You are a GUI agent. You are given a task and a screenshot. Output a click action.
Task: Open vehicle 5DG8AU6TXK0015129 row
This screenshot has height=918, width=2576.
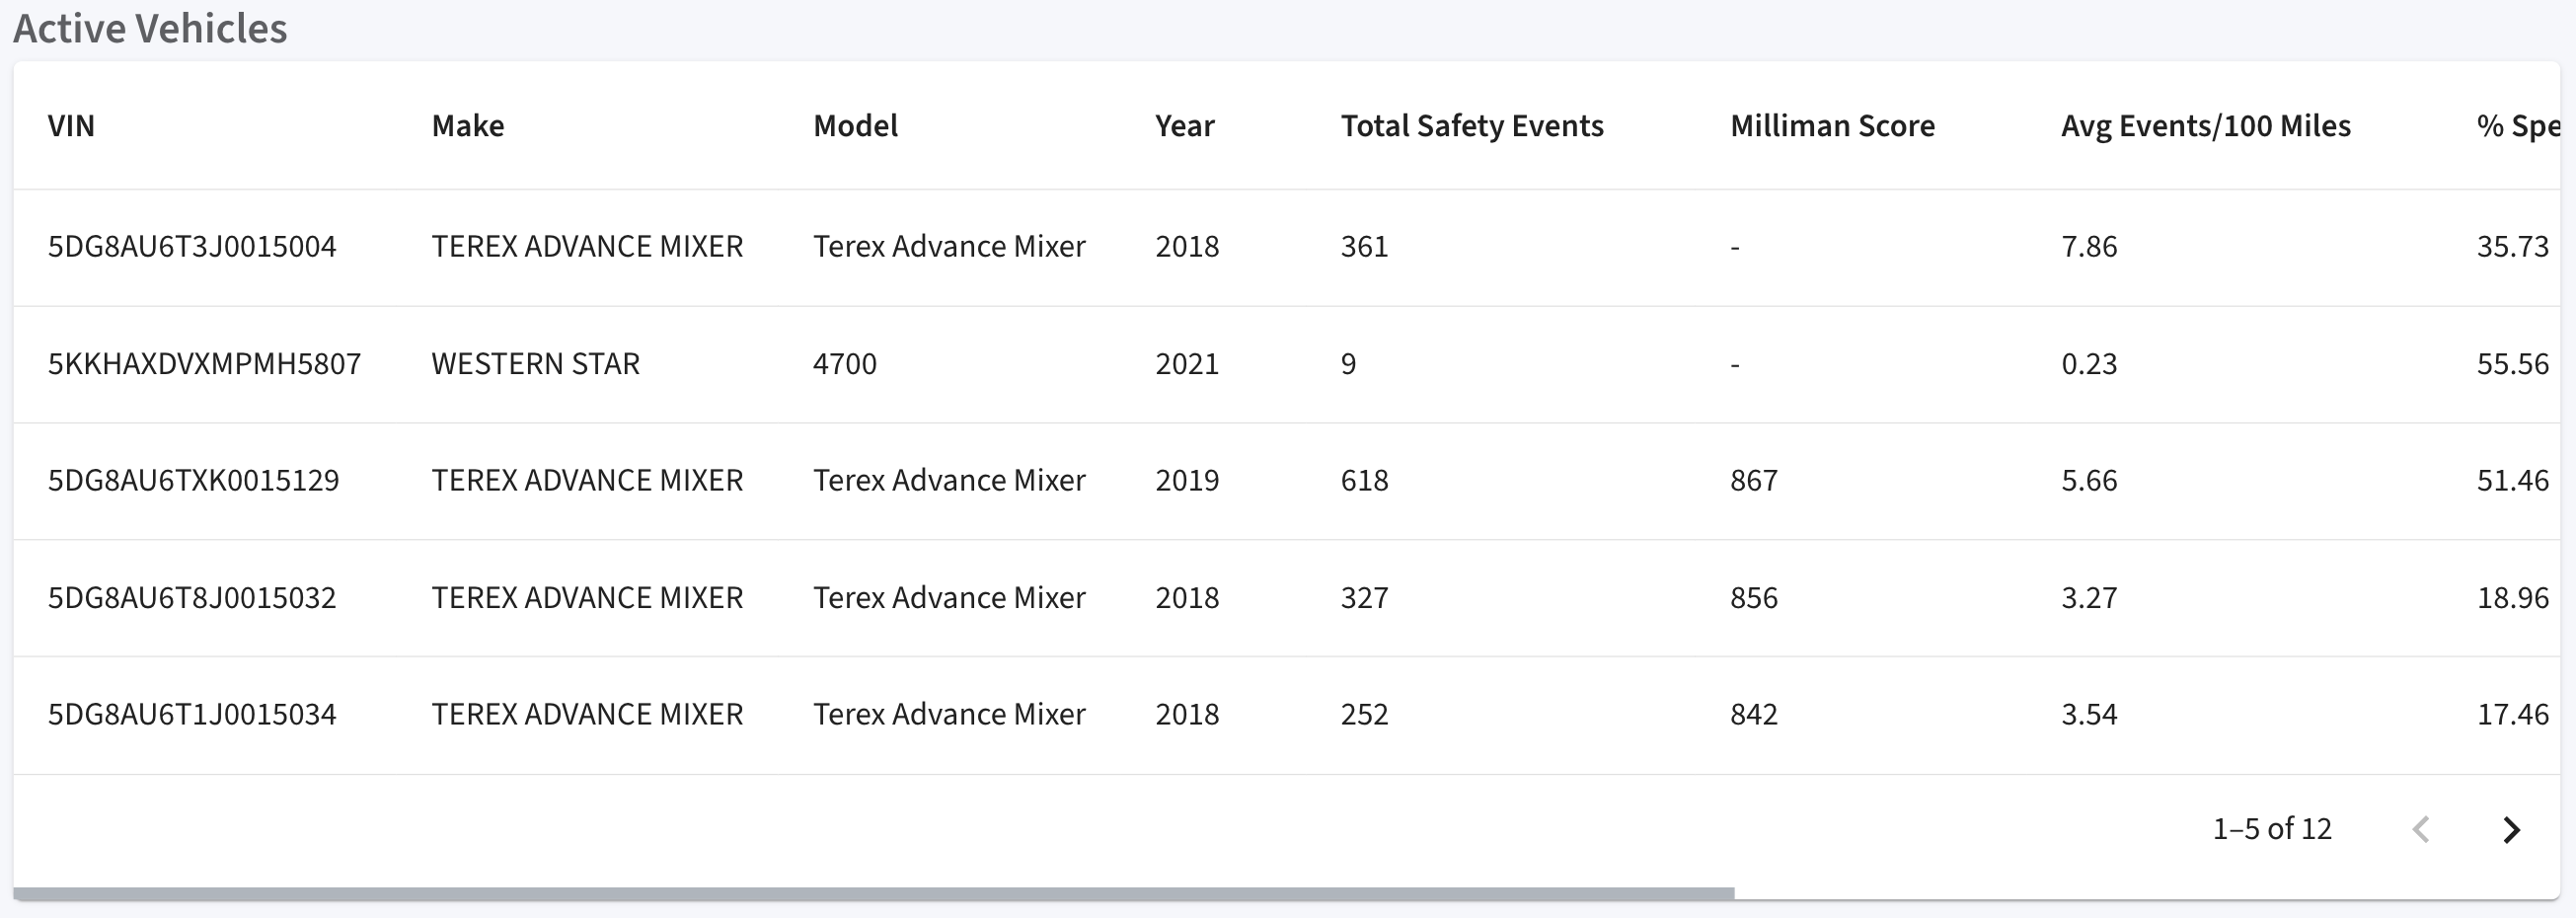click(1286, 481)
